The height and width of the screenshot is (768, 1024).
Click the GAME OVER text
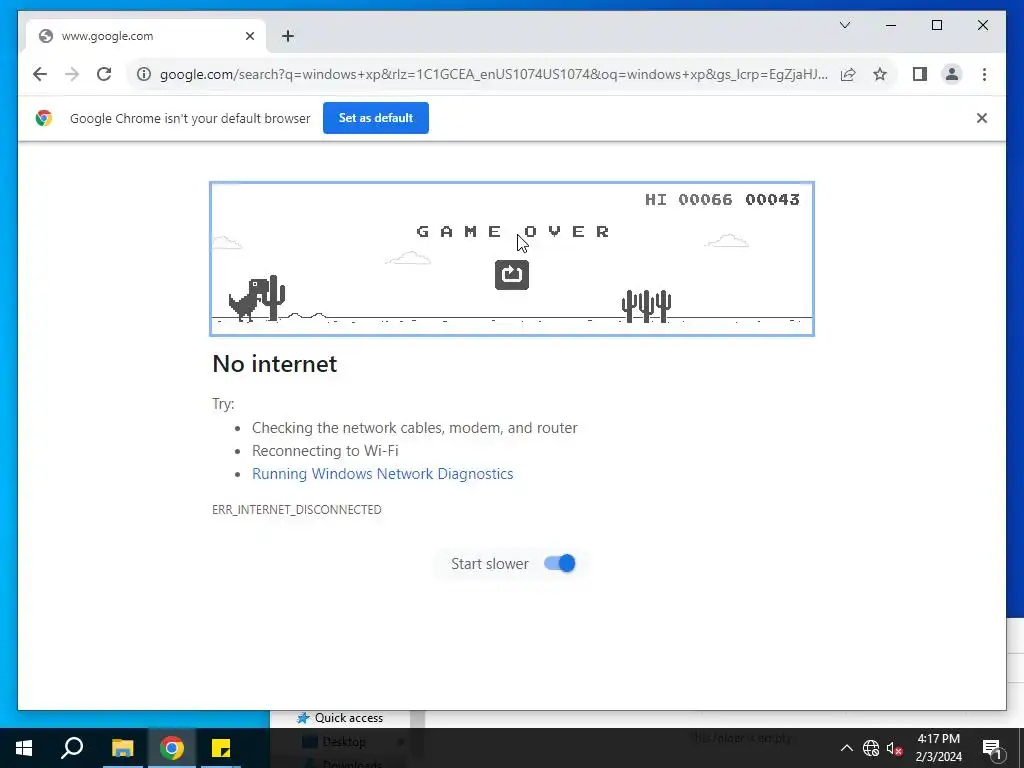pyautogui.click(x=513, y=231)
